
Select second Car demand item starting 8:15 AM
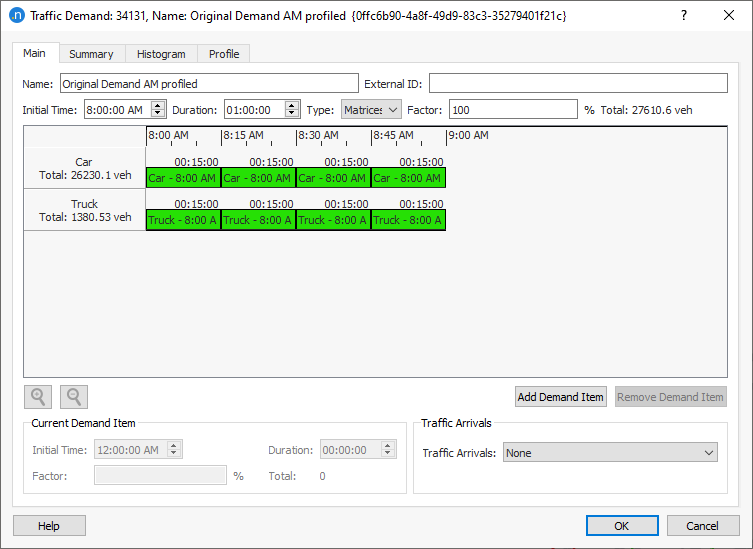(258, 178)
